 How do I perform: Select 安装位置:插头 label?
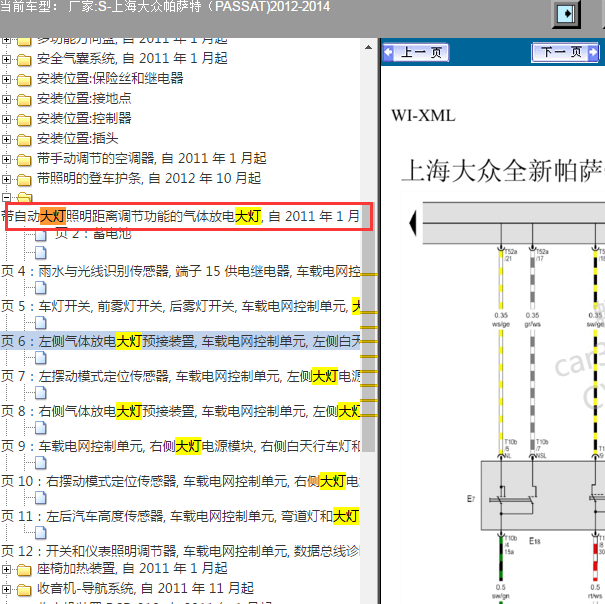pyautogui.click(x=78, y=139)
